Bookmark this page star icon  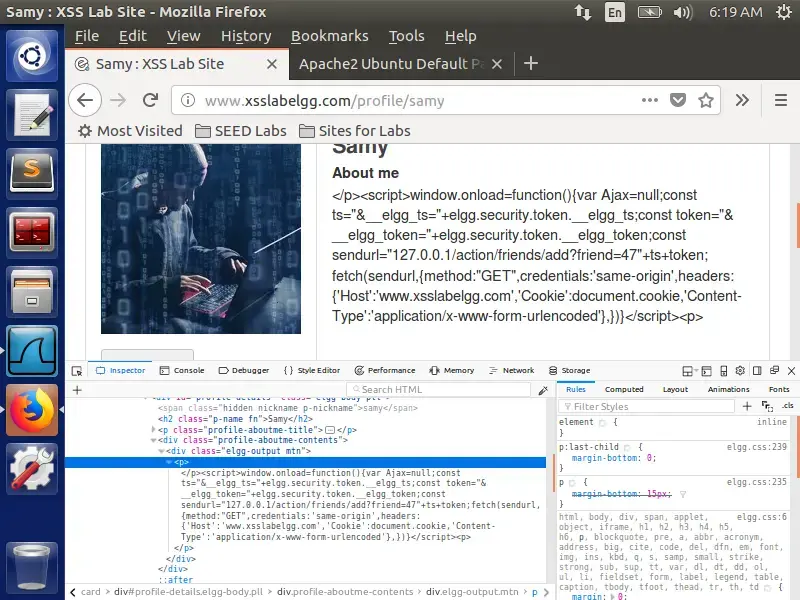pyautogui.click(x=706, y=100)
